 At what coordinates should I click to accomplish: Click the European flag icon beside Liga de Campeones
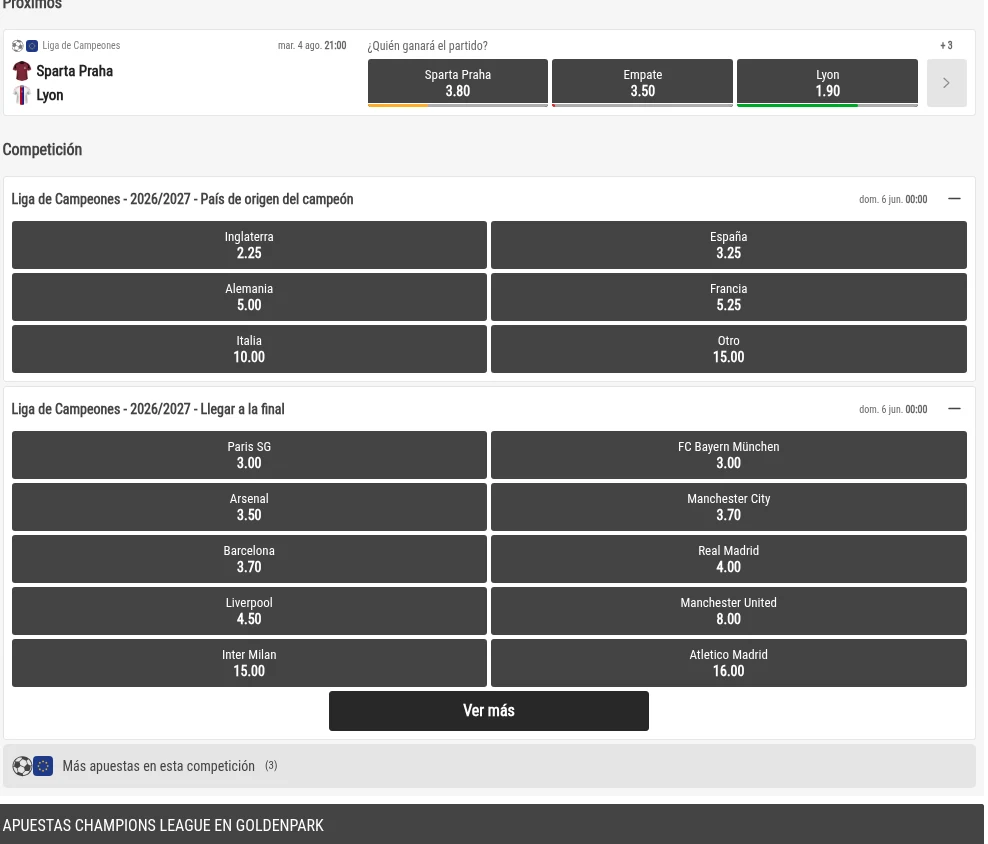tap(32, 45)
